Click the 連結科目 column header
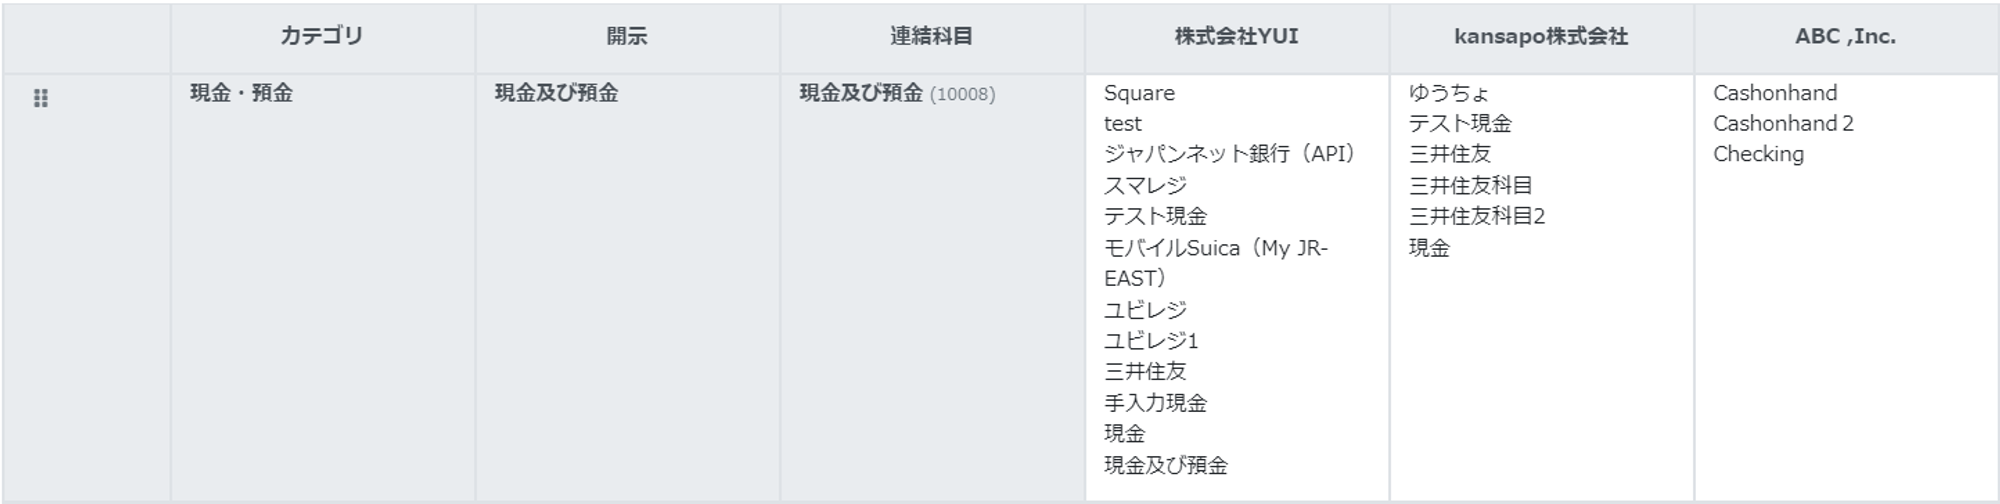The image size is (2000, 504). point(932,37)
